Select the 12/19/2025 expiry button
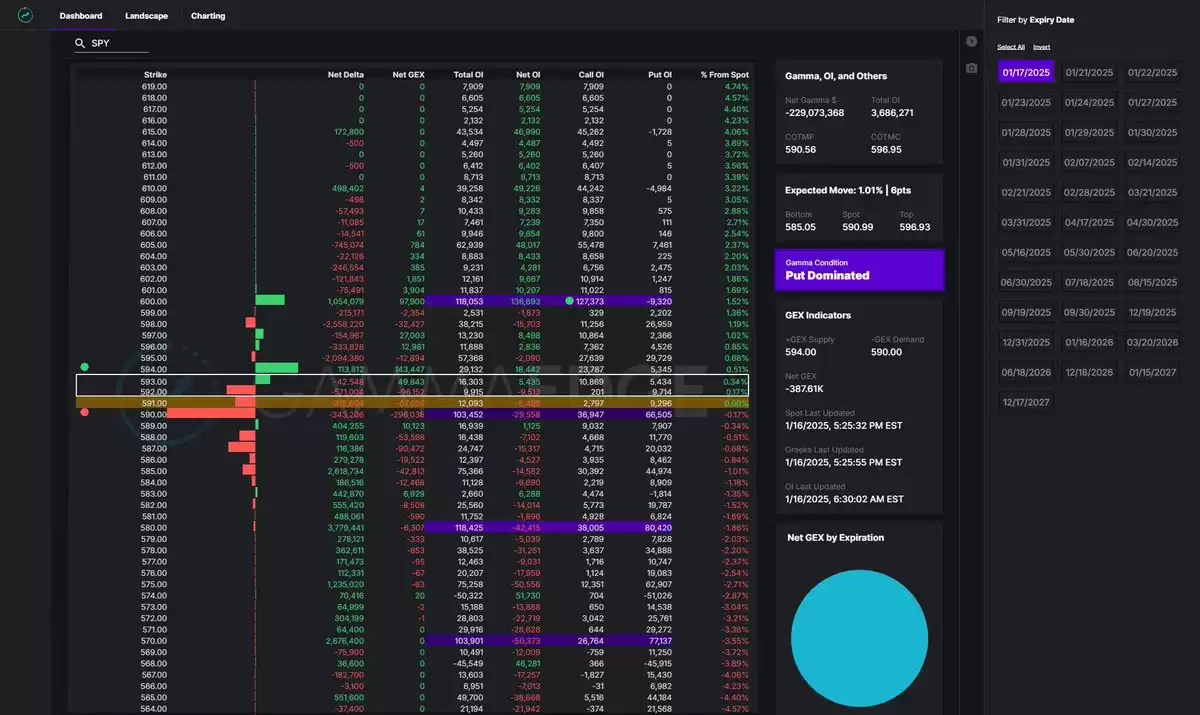Image resolution: width=1200 pixels, height=715 pixels. (x=1152, y=312)
